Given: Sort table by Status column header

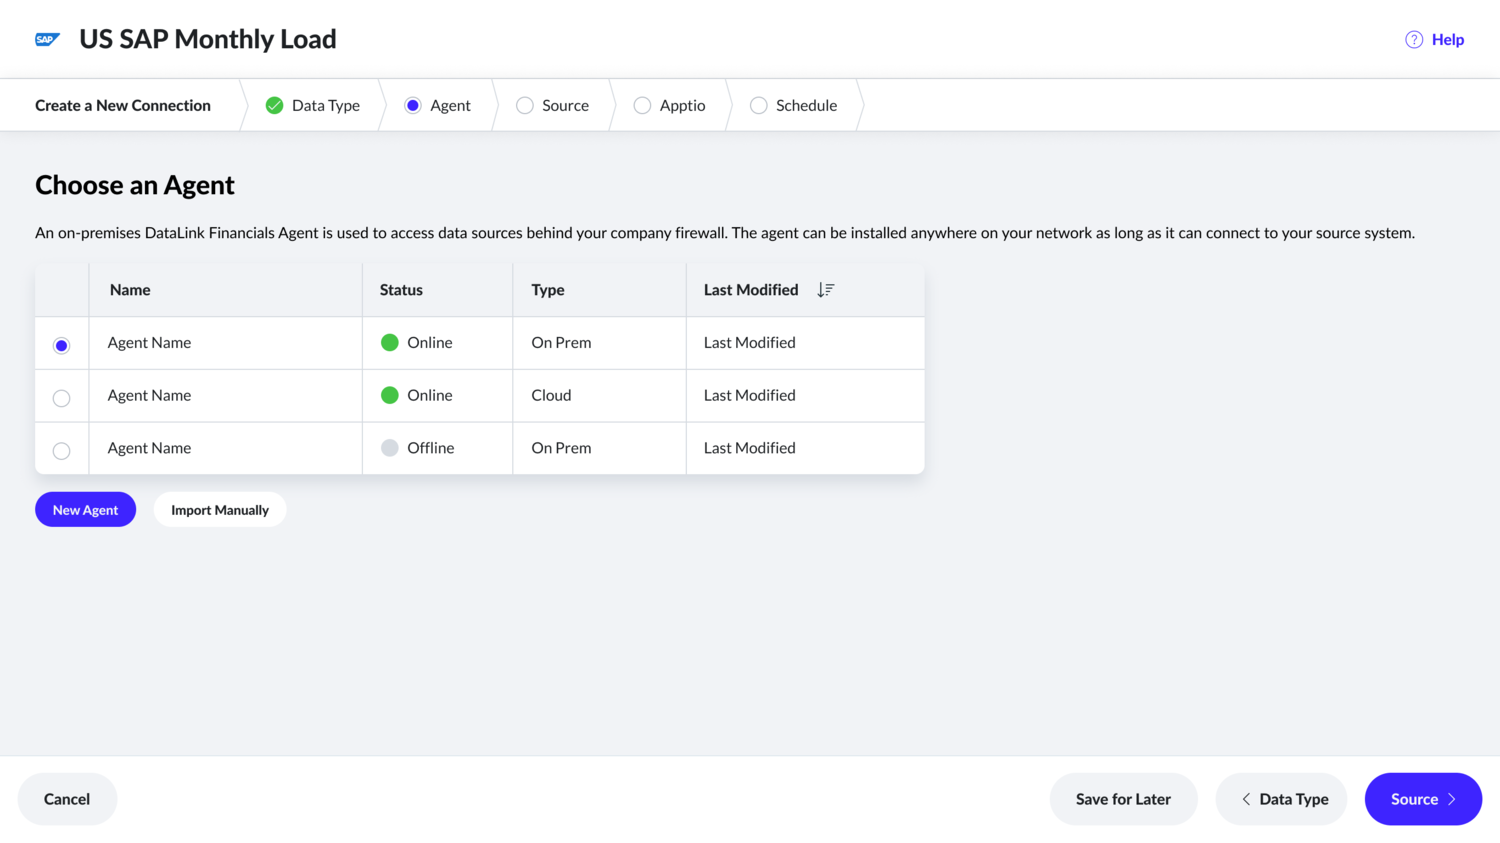Looking at the screenshot, I should tap(401, 290).
